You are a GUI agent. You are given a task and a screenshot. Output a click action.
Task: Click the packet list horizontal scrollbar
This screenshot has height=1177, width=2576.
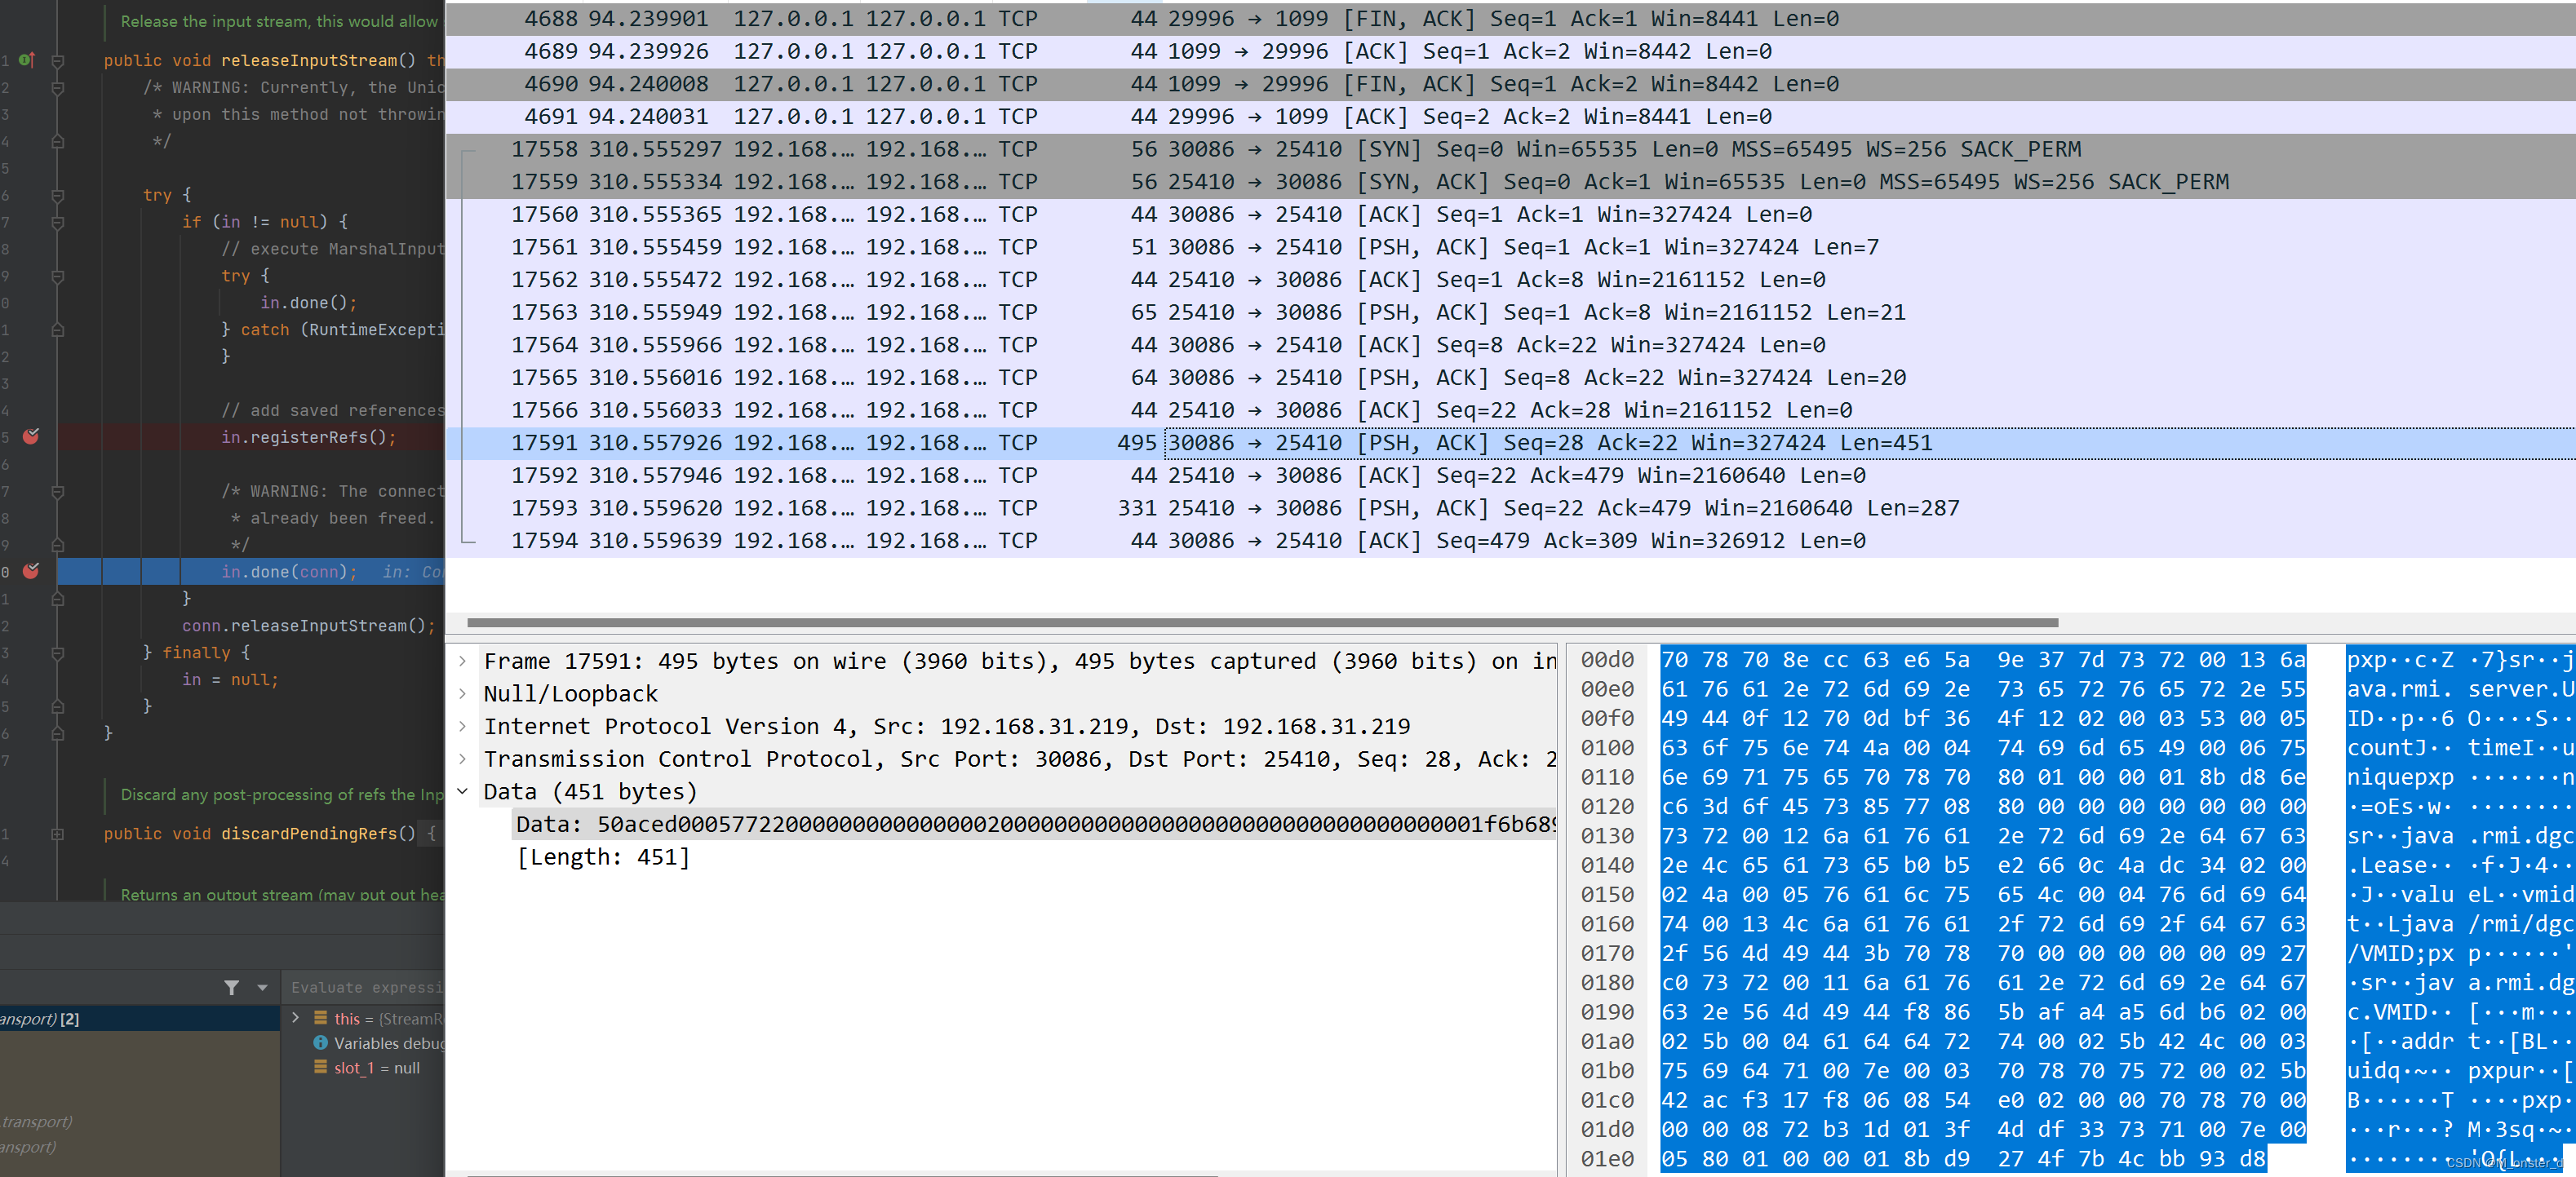click(1262, 622)
